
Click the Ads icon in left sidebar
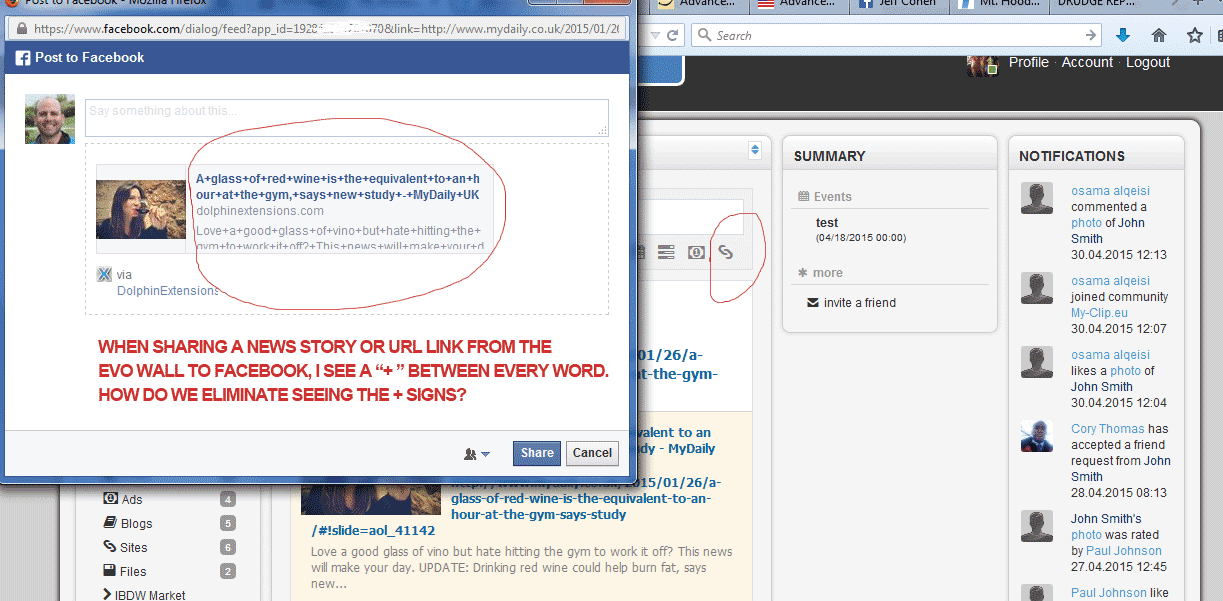(x=110, y=499)
